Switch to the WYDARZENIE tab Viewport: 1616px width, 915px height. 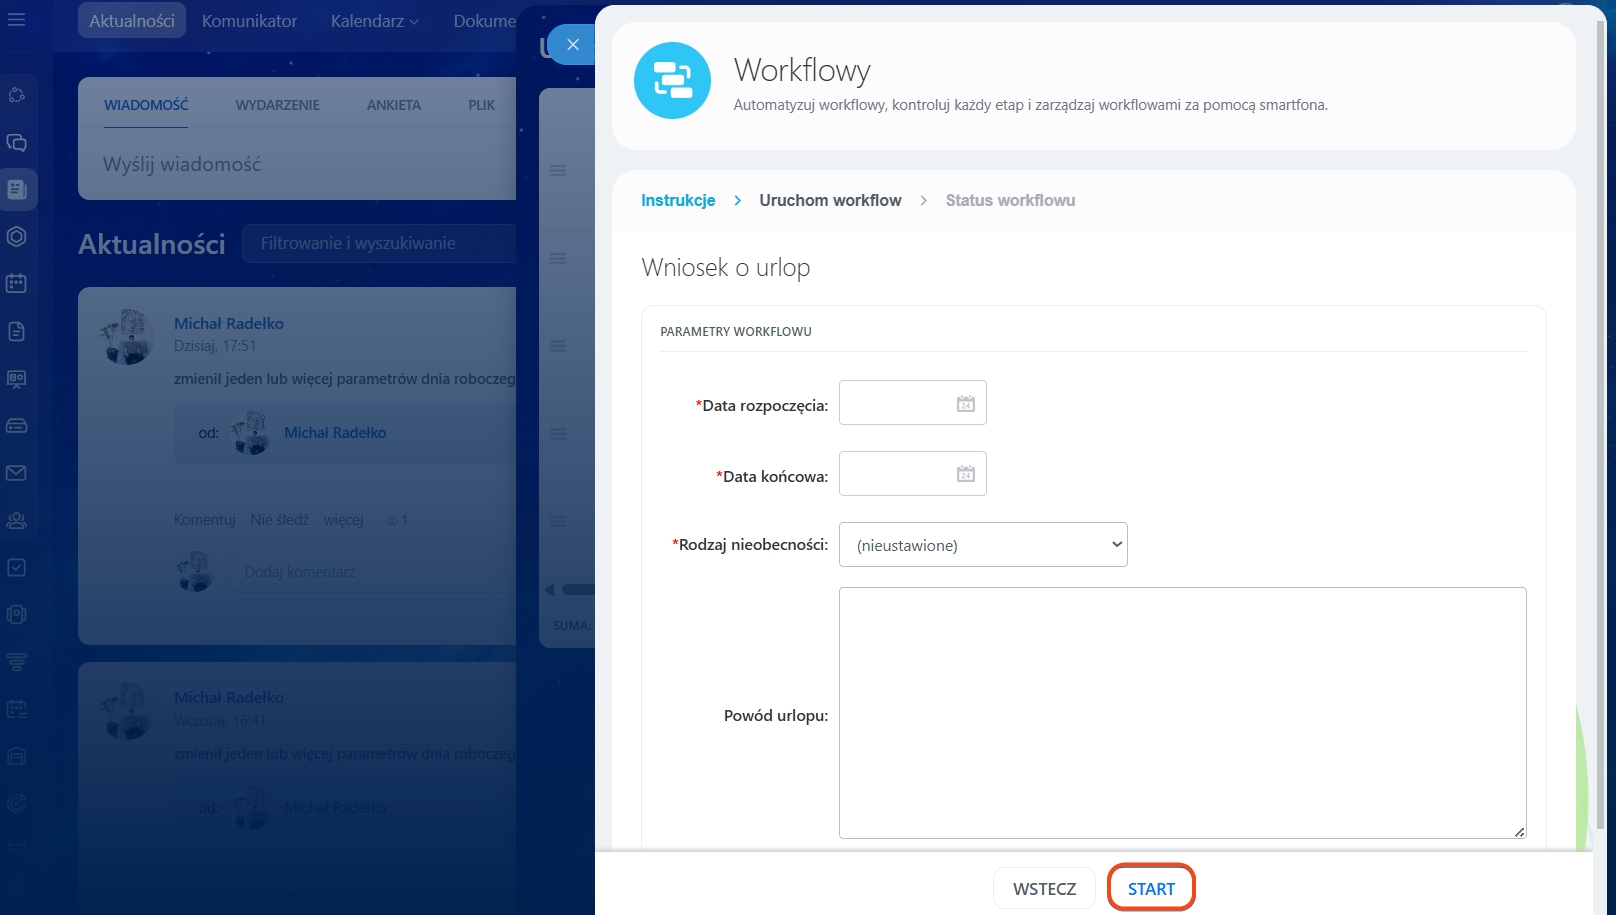click(278, 105)
